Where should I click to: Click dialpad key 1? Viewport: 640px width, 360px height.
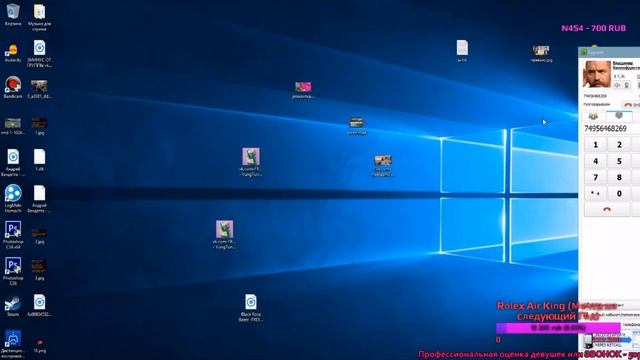[595, 144]
